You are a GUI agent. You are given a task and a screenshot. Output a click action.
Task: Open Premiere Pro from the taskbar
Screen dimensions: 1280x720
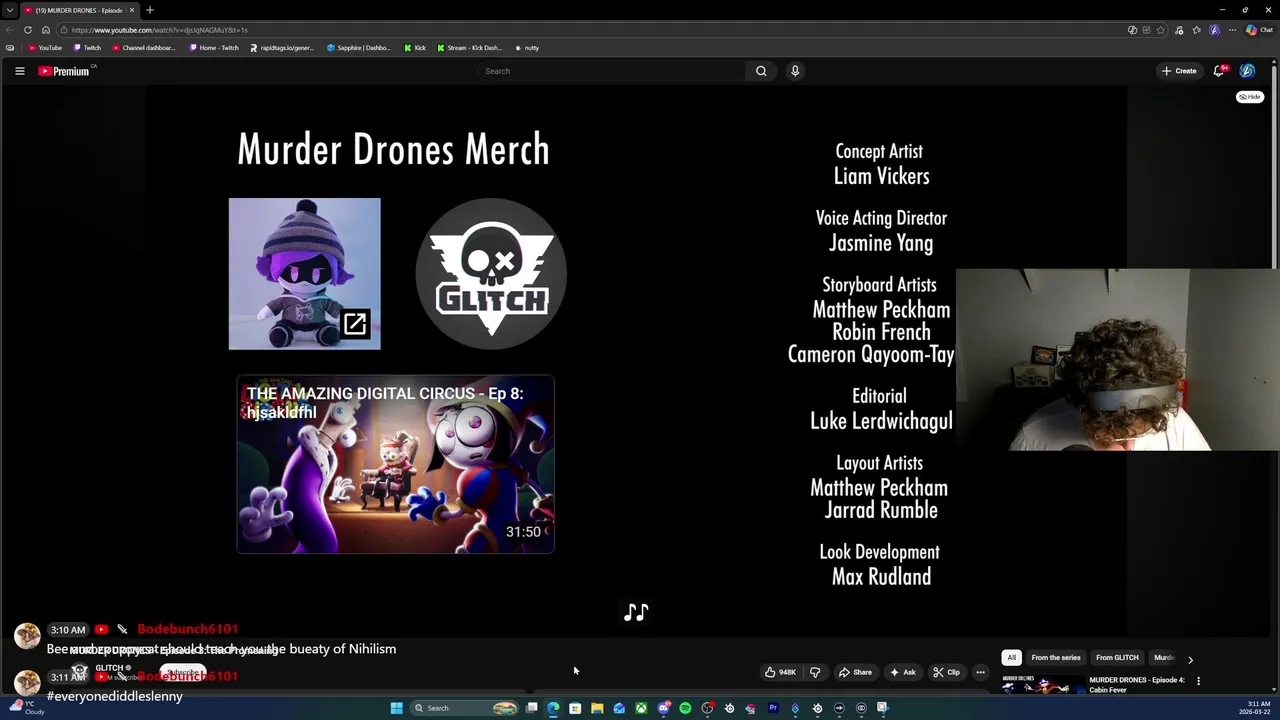[x=773, y=708]
